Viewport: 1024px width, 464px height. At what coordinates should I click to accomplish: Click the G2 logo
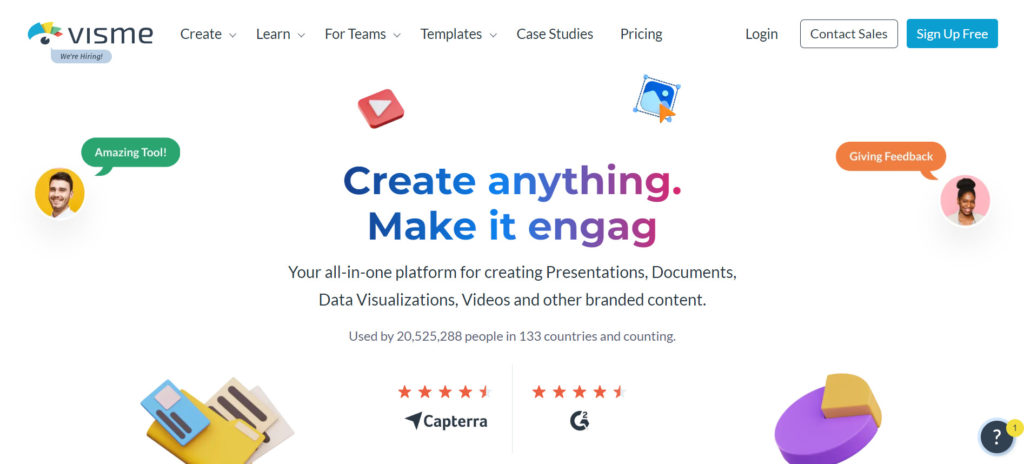(x=579, y=421)
